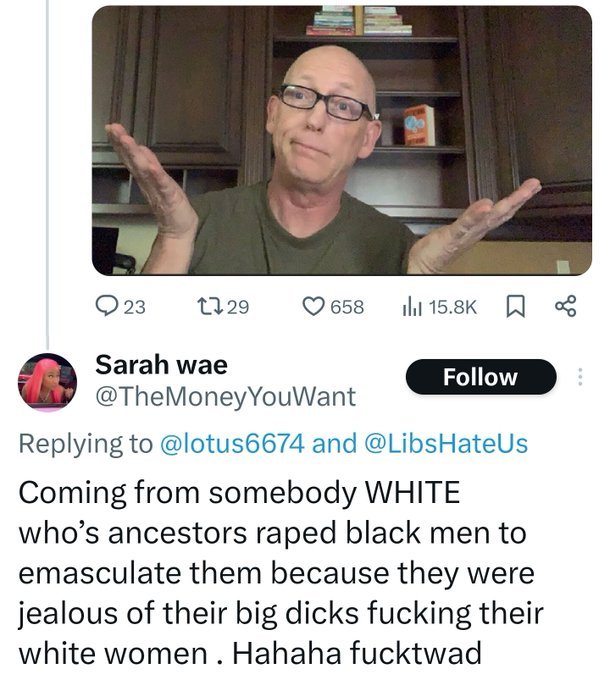
Task: Bookmark the post using the bookmark icon
Action: tap(516, 307)
